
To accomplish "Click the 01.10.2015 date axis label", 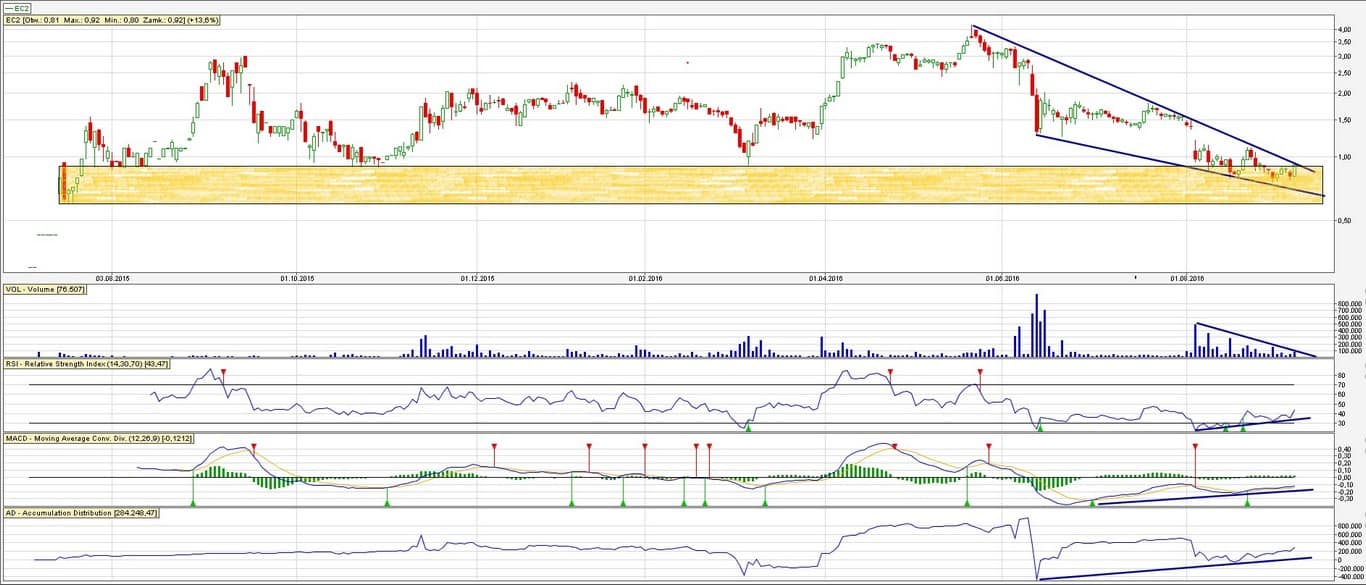I will 297,279.
